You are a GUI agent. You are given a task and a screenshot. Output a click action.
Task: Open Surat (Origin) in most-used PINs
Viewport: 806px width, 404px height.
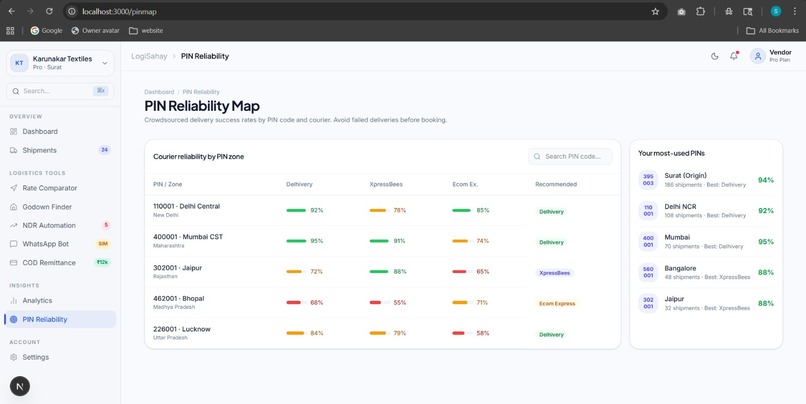coord(706,180)
